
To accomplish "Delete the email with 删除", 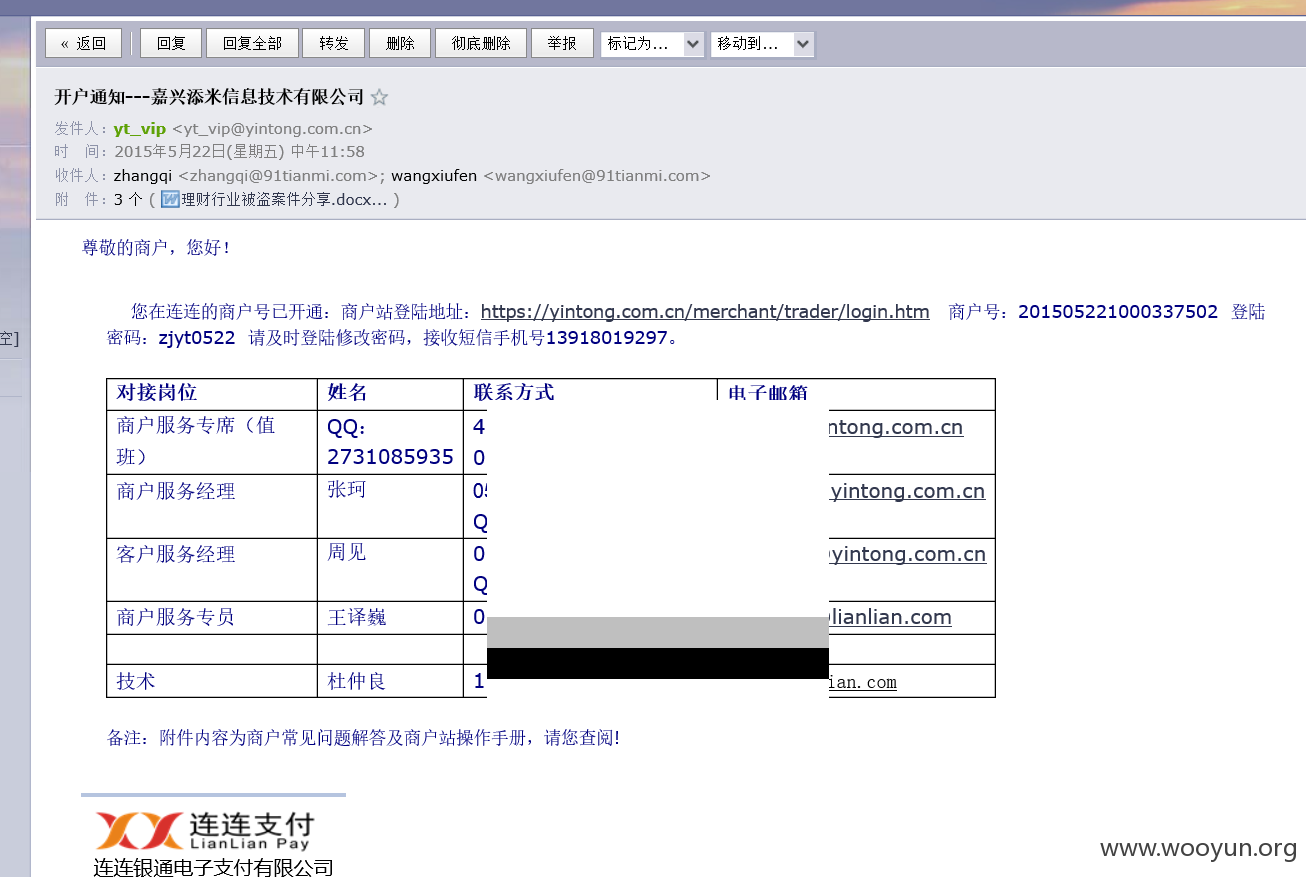I will point(400,43).
